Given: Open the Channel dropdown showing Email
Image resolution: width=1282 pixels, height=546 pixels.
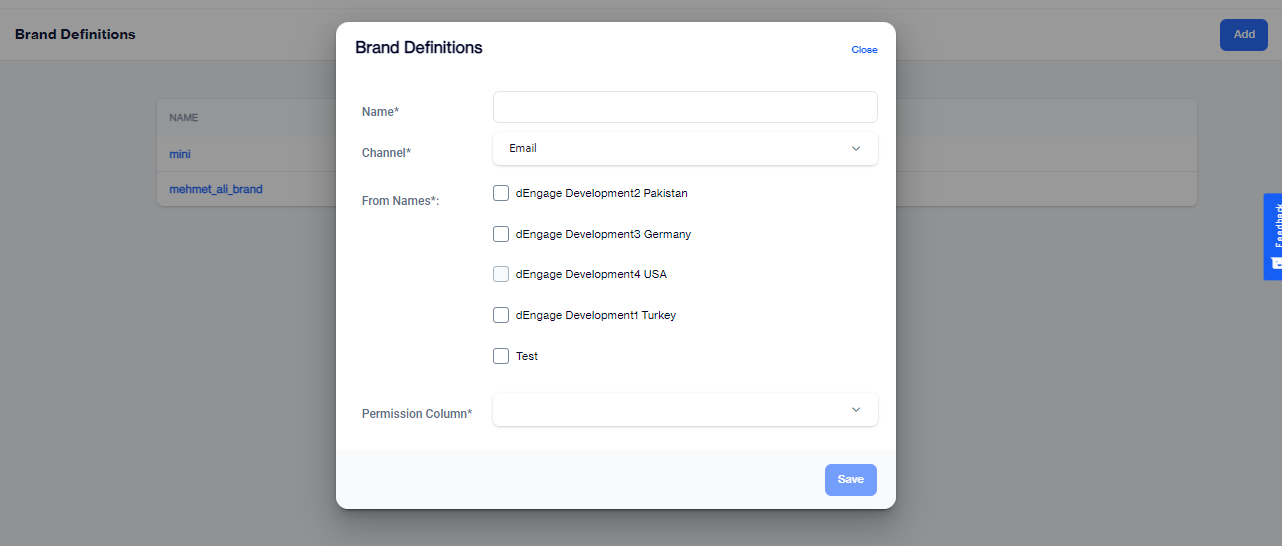Looking at the screenshot, I should [685, 148].
